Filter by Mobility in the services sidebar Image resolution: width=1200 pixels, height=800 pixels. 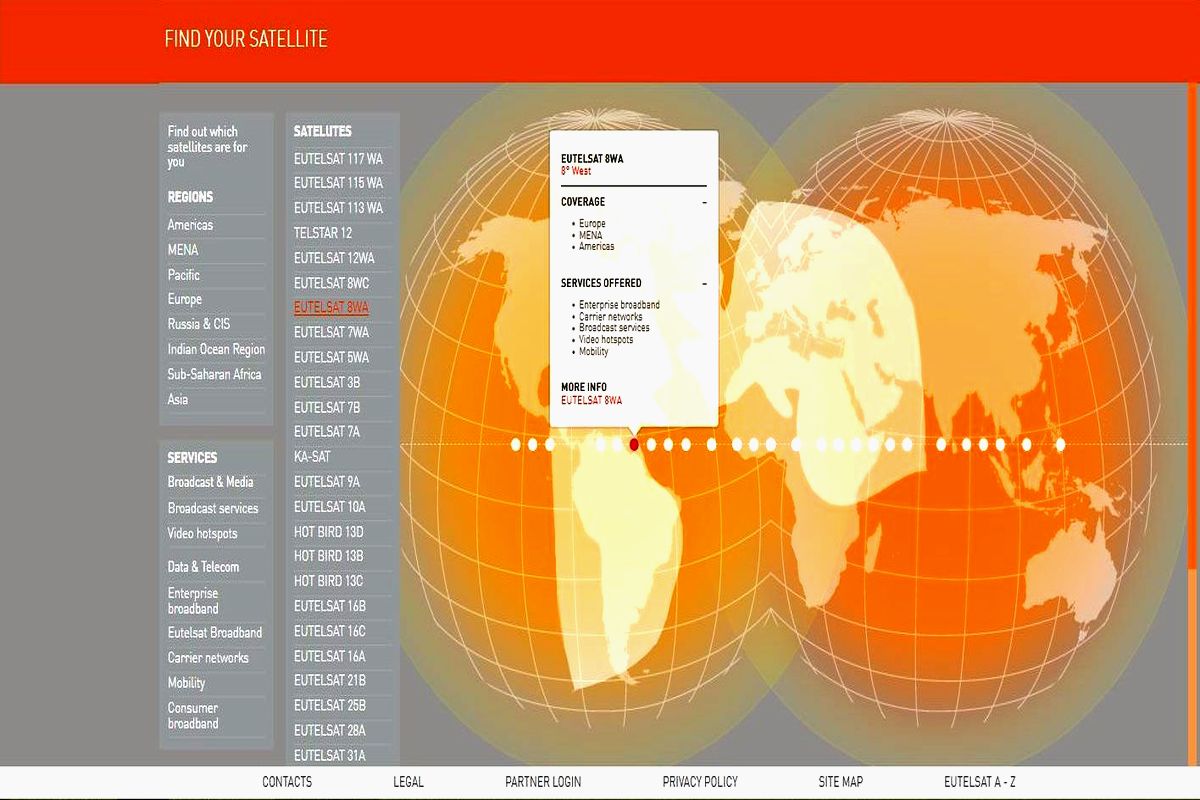[x=187, y=683]
